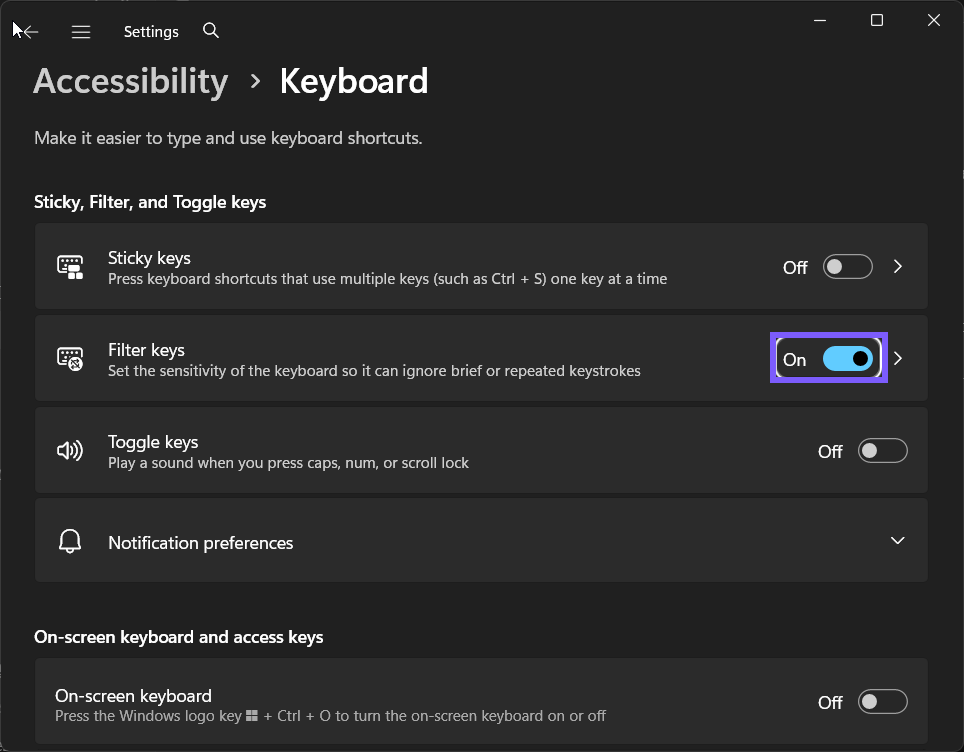This screenshot has height=752, width=964.
Task: Turn on the On-screen keyboard switch
Action: (x=882, y=702)
